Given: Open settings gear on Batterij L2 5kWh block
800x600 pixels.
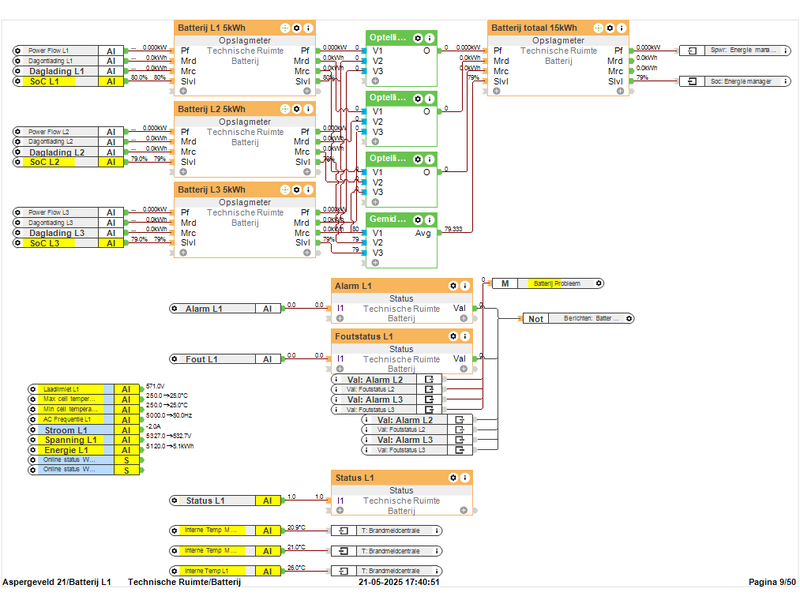Looking at the screenshot, I should (x=296, y=109).
